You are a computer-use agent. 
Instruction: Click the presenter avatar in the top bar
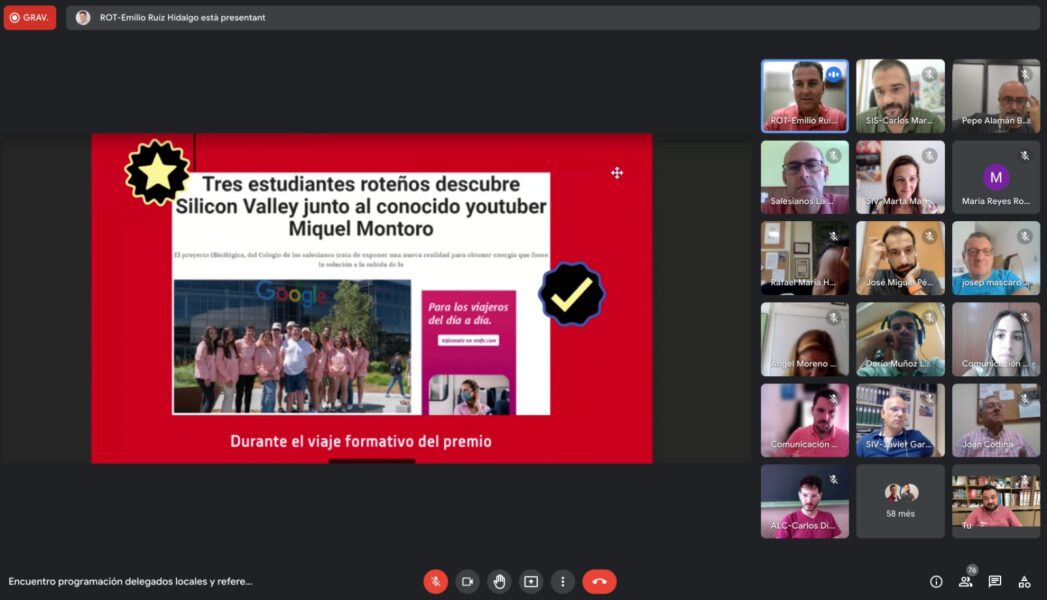point(83,17)
